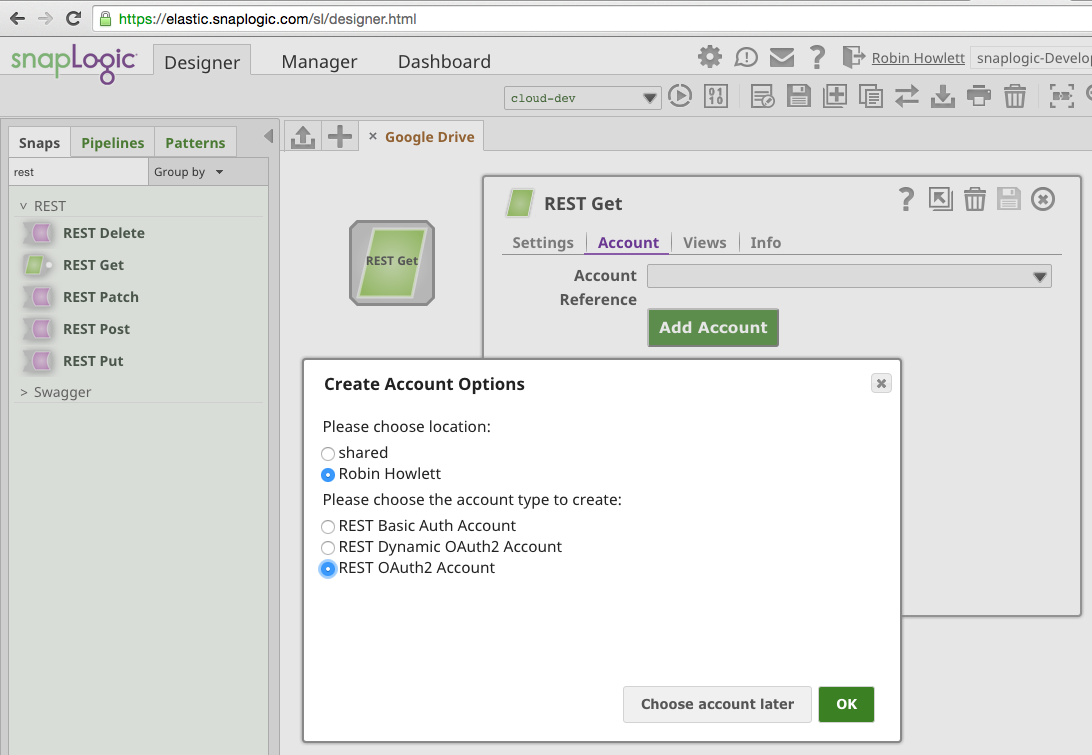Close the Google Drive pipeline tab

click(x=373, y=137)
